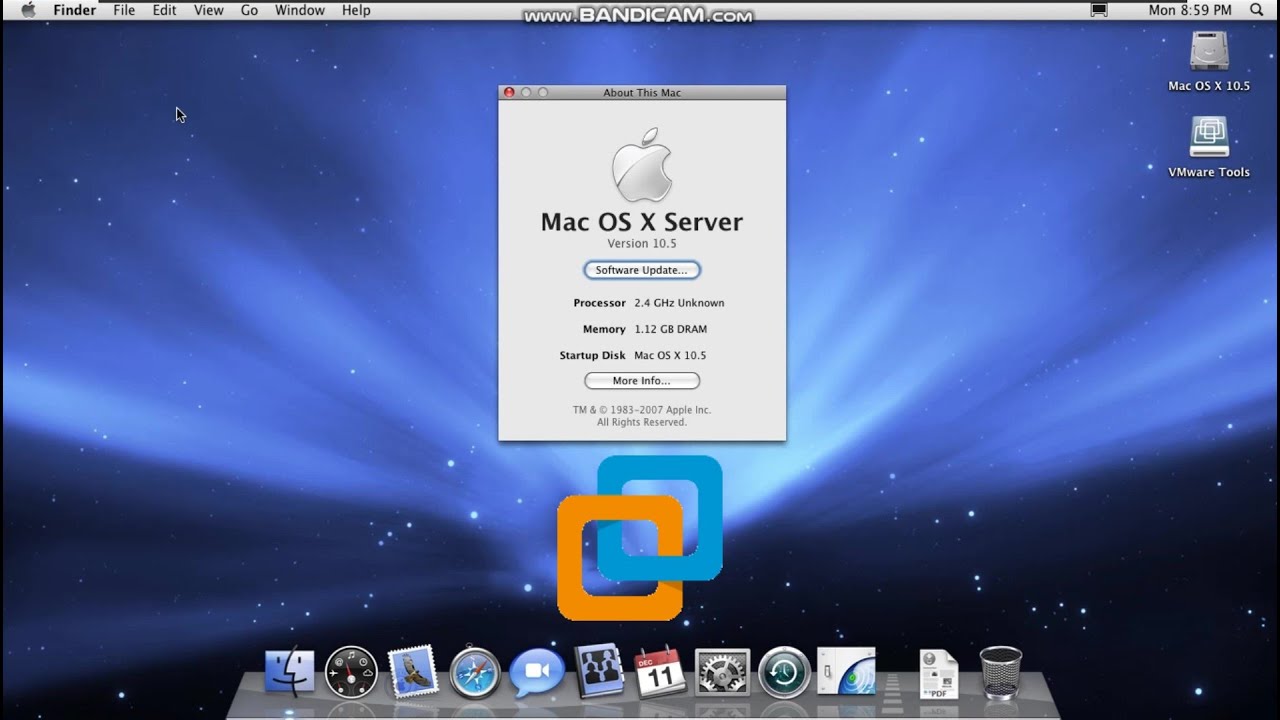Open the Help menu
1280x720 pixels.
click(356, 10)
